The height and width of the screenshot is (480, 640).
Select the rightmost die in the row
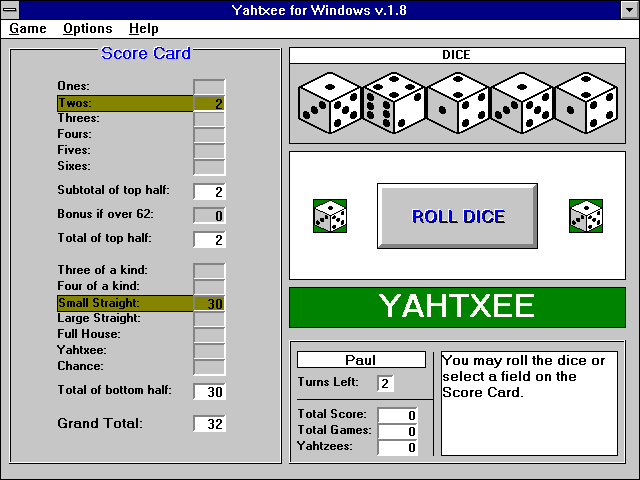[585, 103]
